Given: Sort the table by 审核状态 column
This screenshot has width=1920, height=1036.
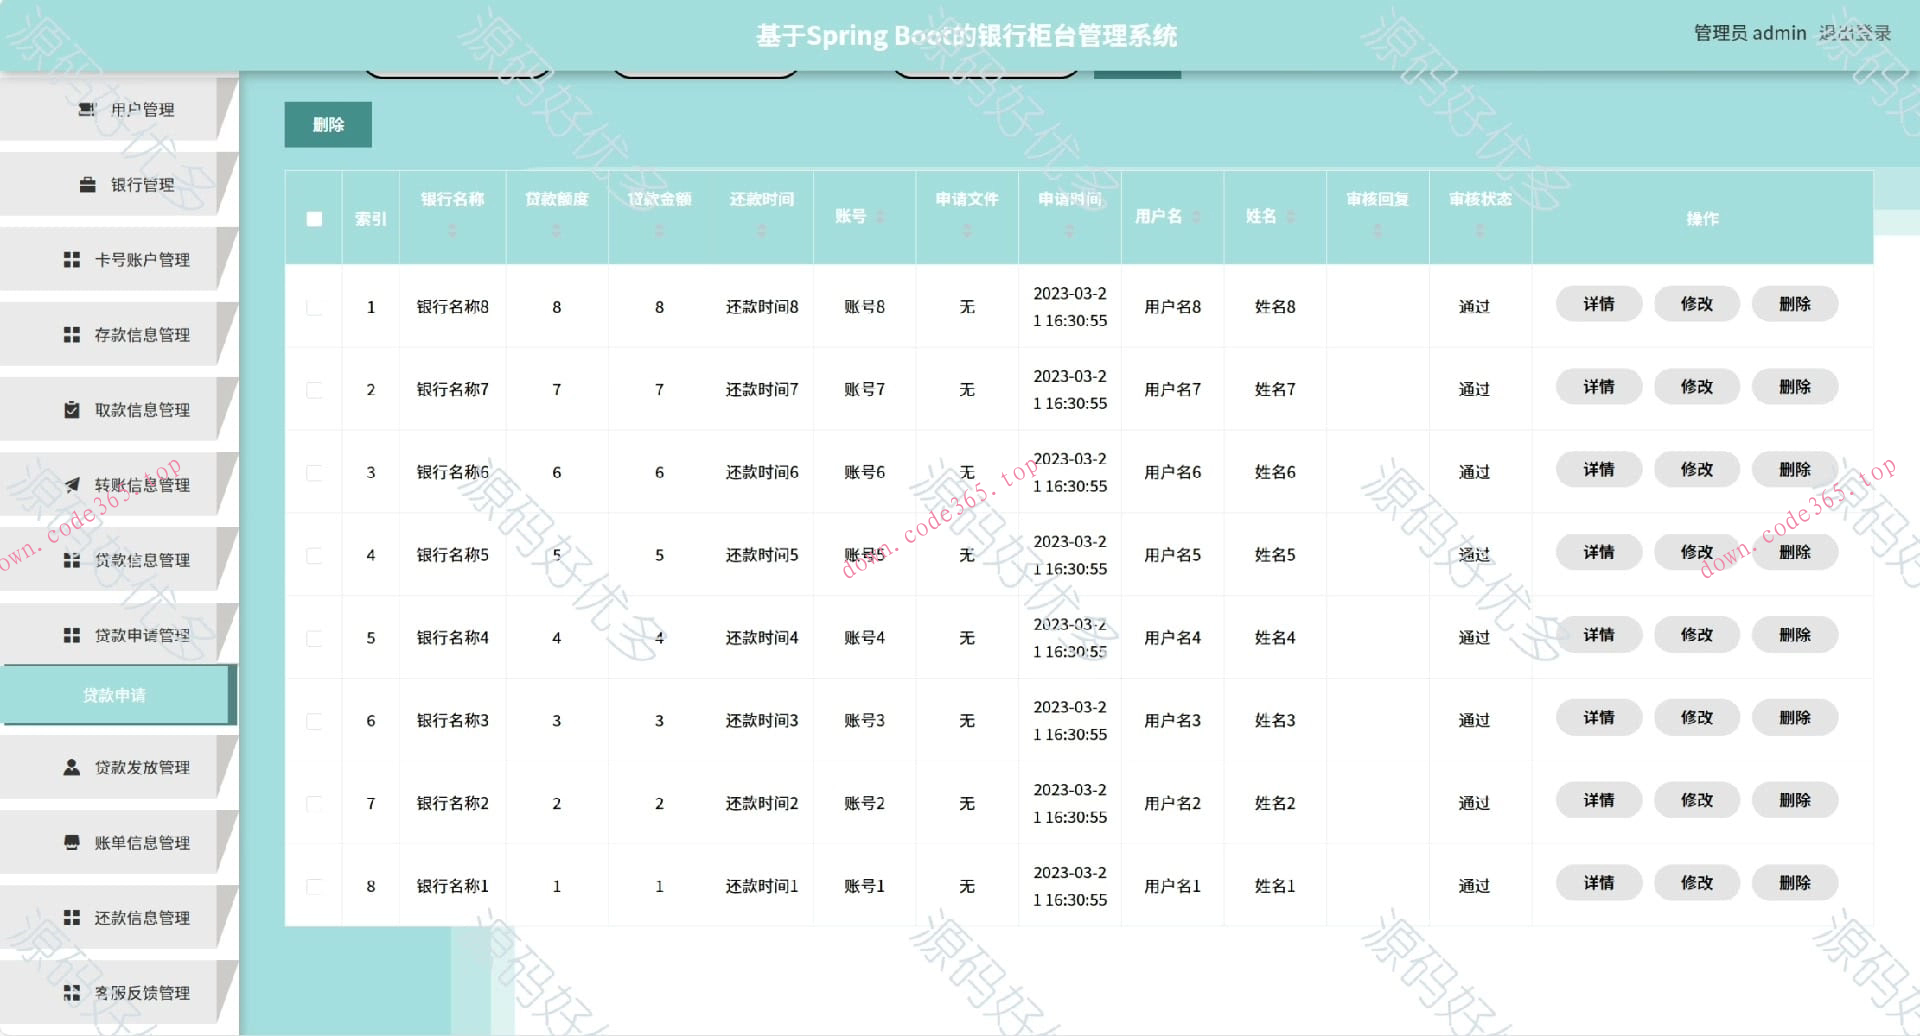Looking at the screenshot, I should (x=1479, y=231).
